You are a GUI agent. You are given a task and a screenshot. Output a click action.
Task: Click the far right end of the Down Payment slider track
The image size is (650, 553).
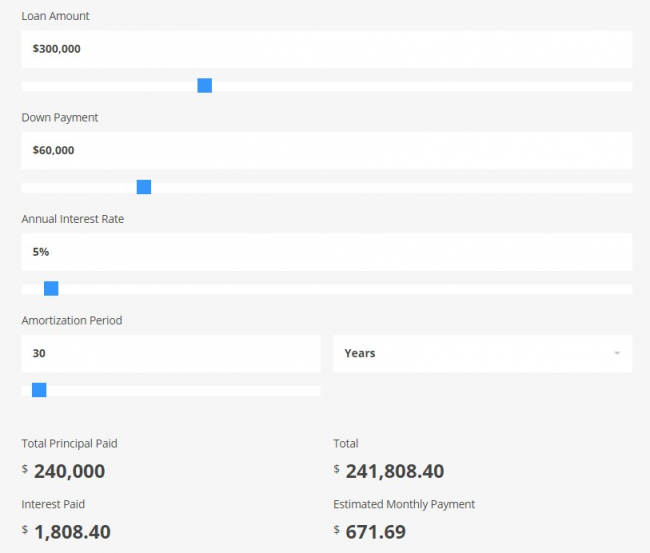tap(627, 187)
